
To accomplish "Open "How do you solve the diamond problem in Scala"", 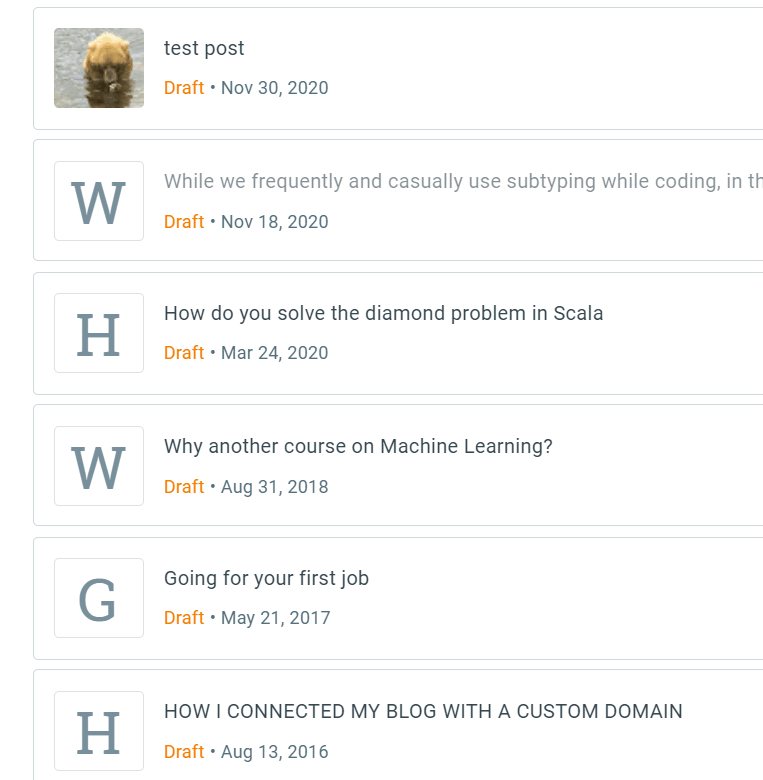I will tap(383, 313).
